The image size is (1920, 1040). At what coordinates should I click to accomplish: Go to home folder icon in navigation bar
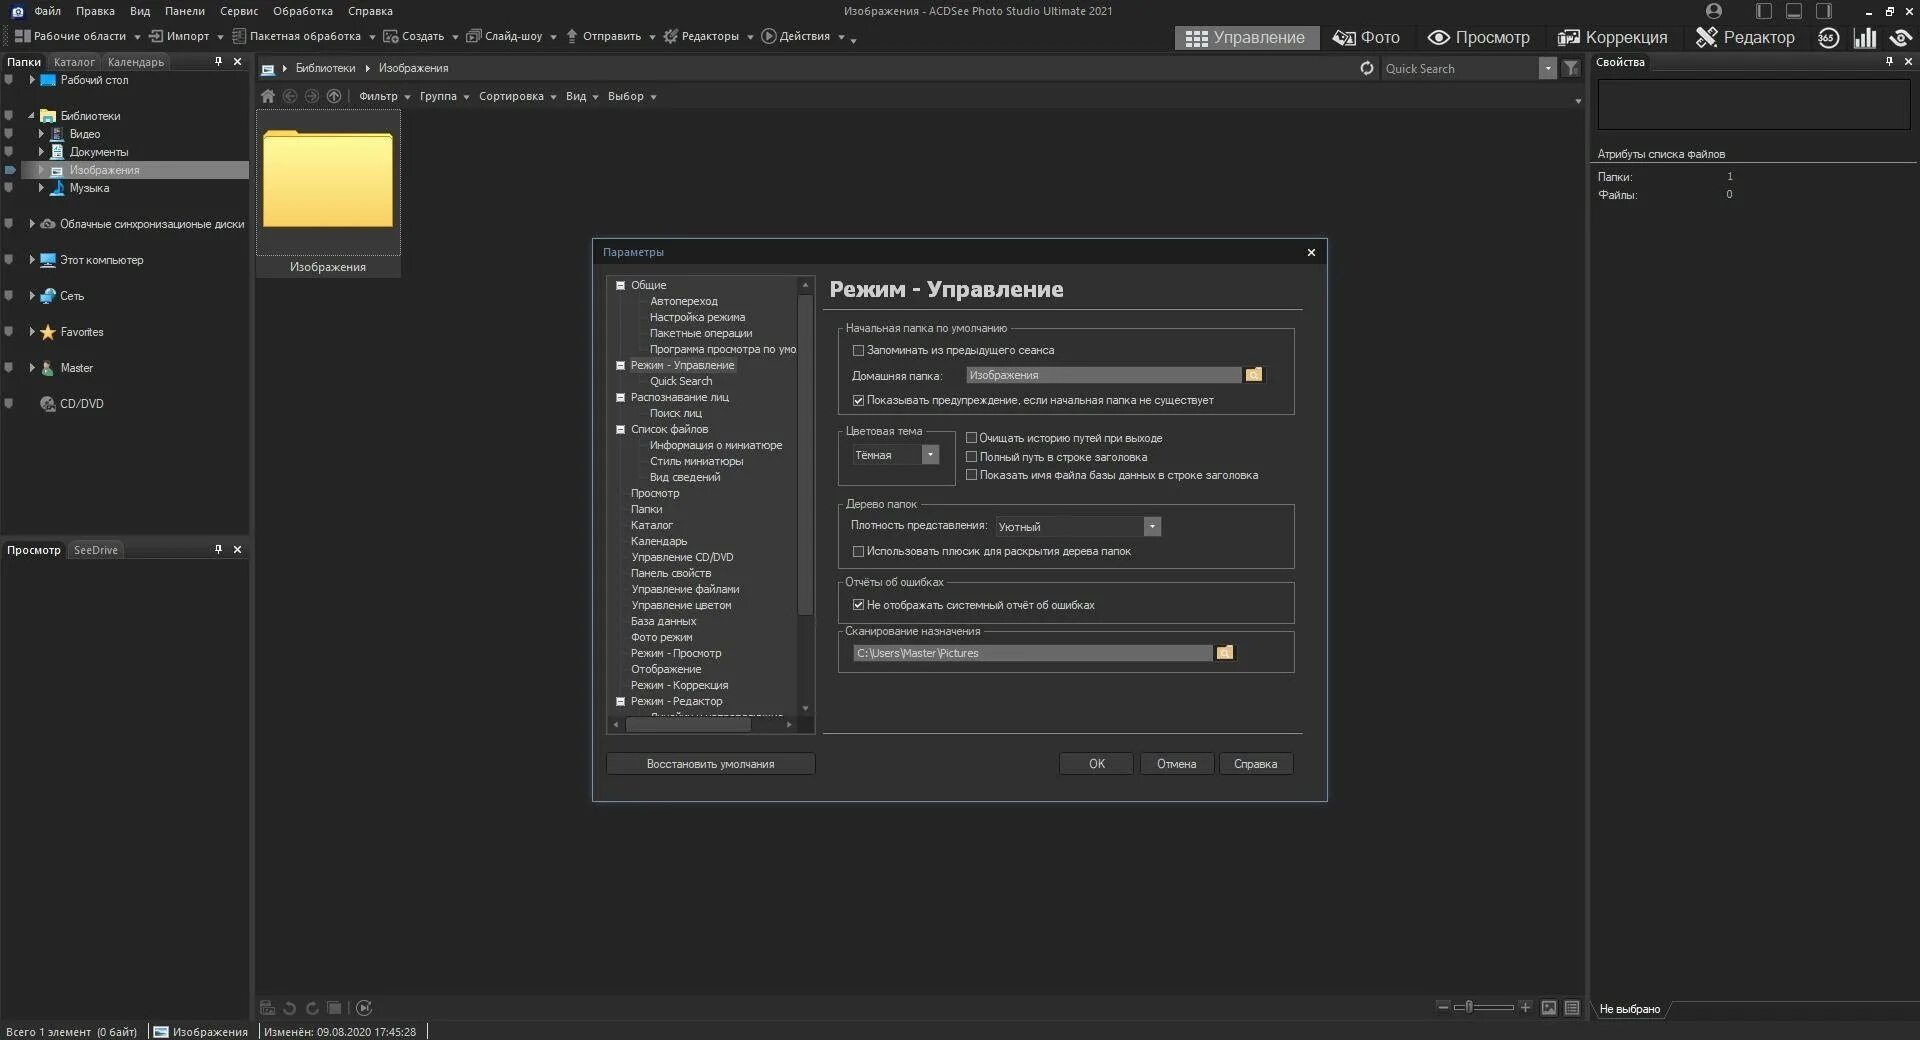[x=268, y=96]
